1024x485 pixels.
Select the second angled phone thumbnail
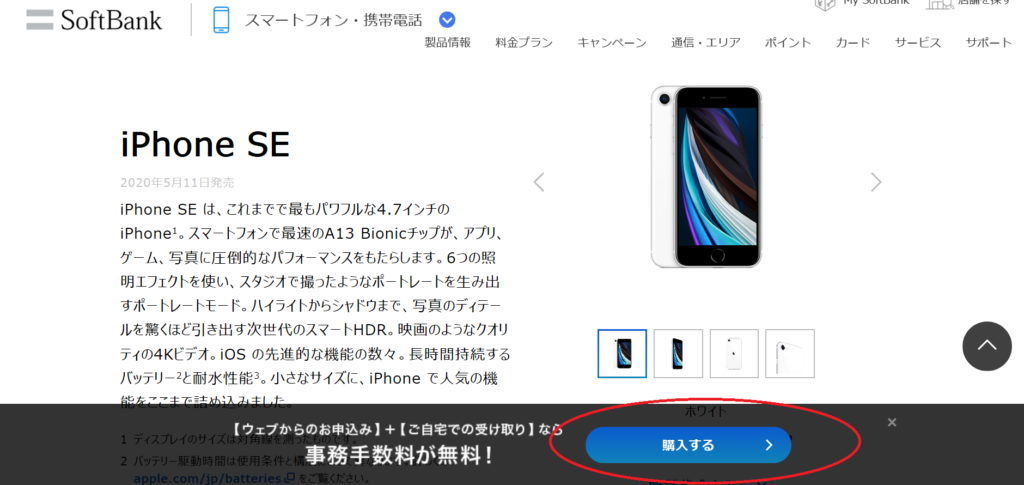pyautogui.click(x=679, y=353)
